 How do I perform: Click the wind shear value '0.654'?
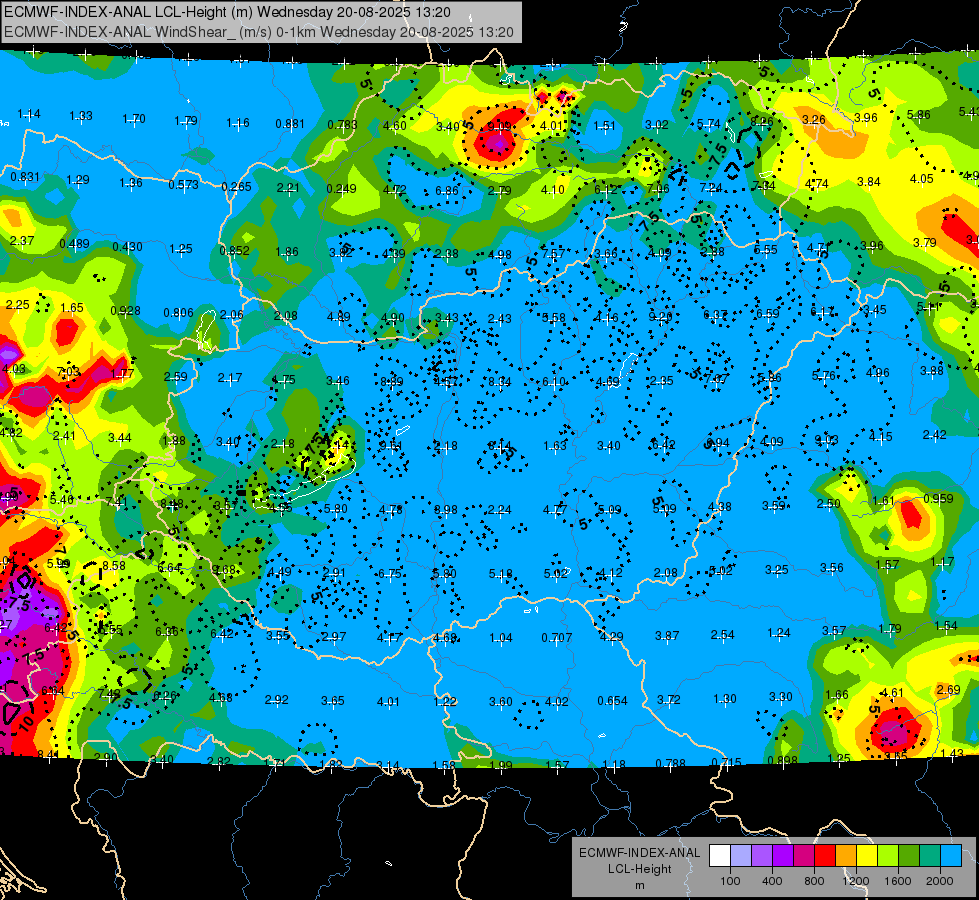click(x=612, y=701)
